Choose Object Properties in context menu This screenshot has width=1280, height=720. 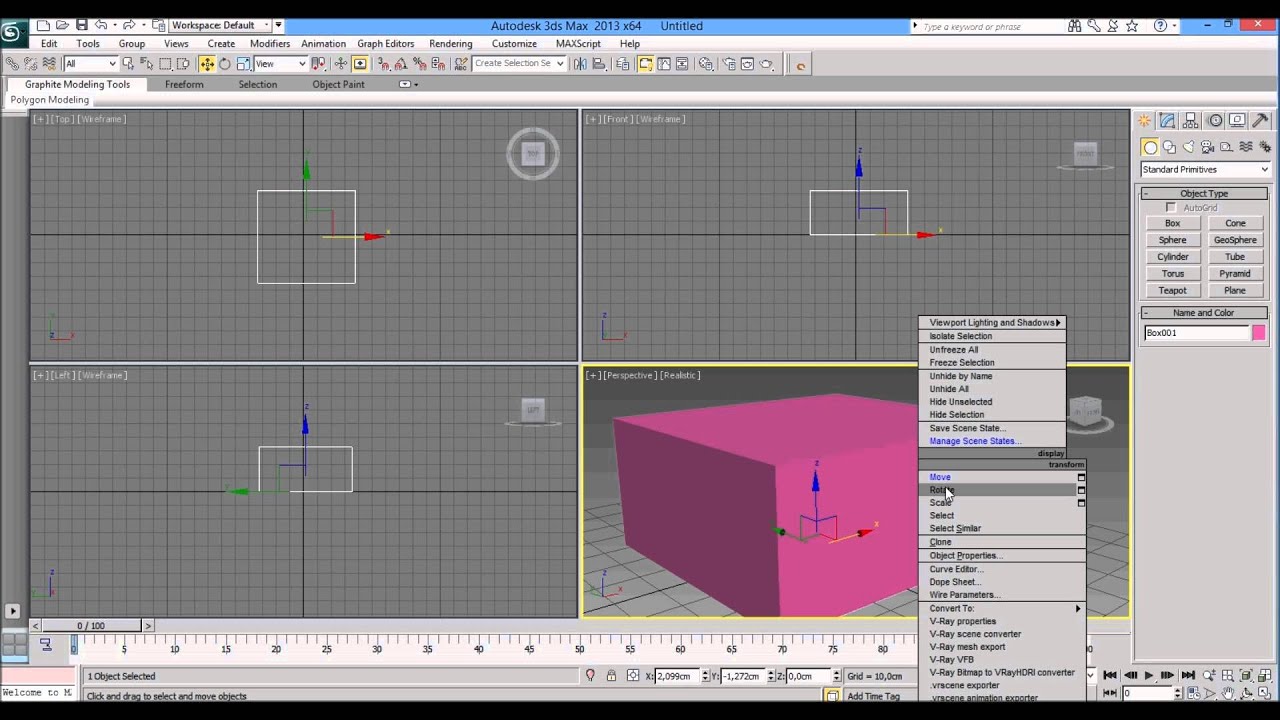click(x=965, y=555)
